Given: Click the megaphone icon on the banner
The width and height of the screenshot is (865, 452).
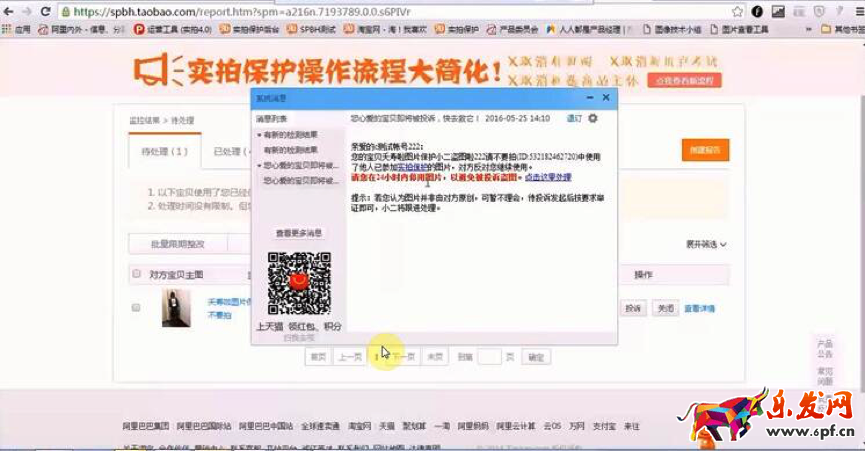Looking at the screenshot, I should click(157, 70).
